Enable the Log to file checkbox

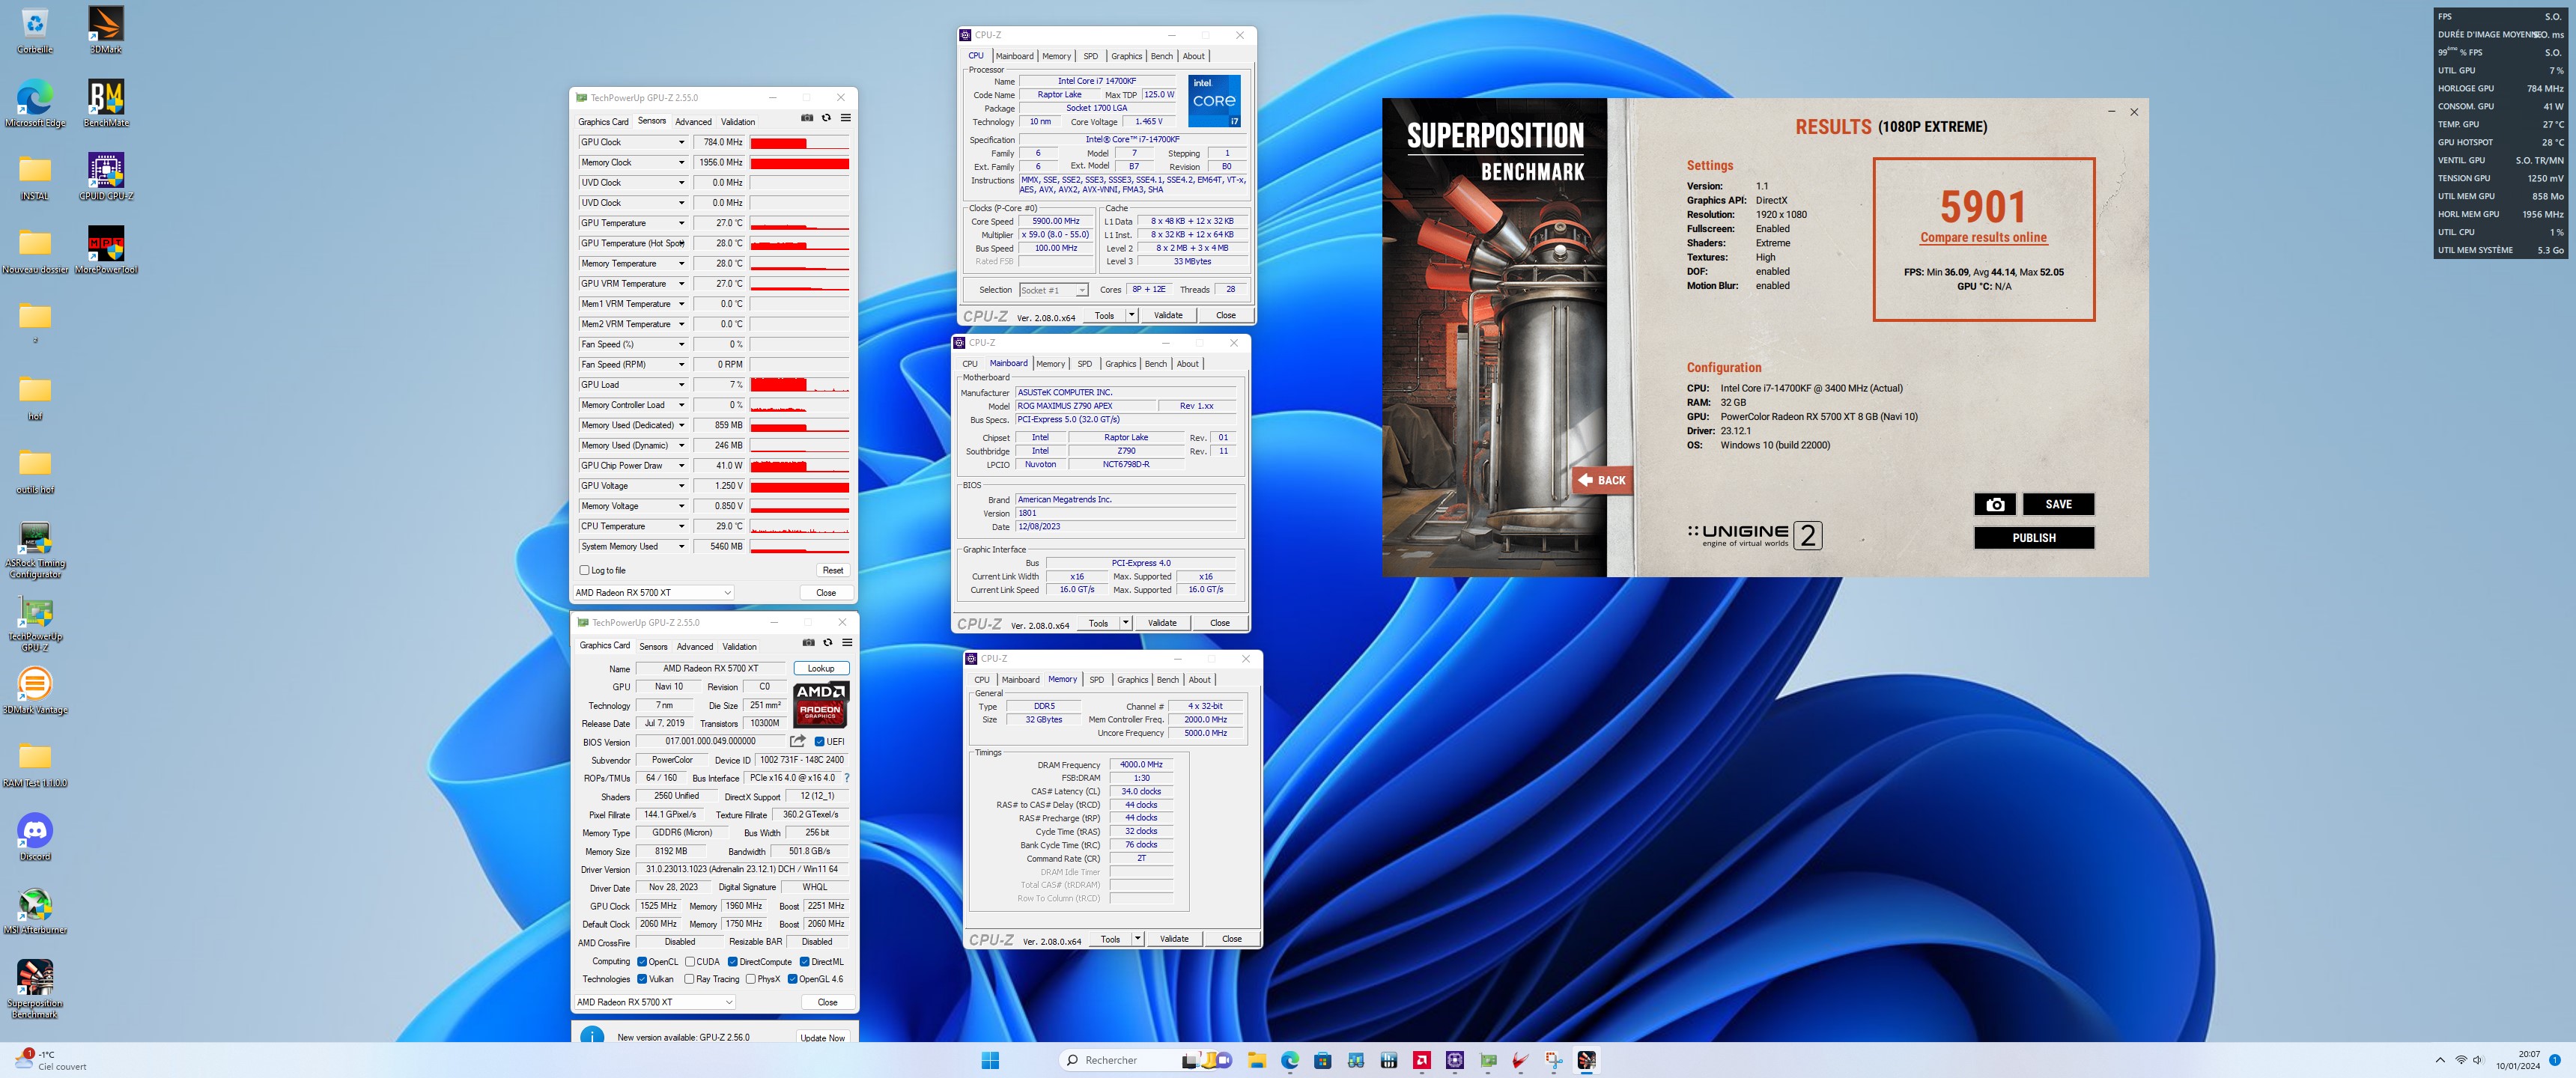click(585, 570)
